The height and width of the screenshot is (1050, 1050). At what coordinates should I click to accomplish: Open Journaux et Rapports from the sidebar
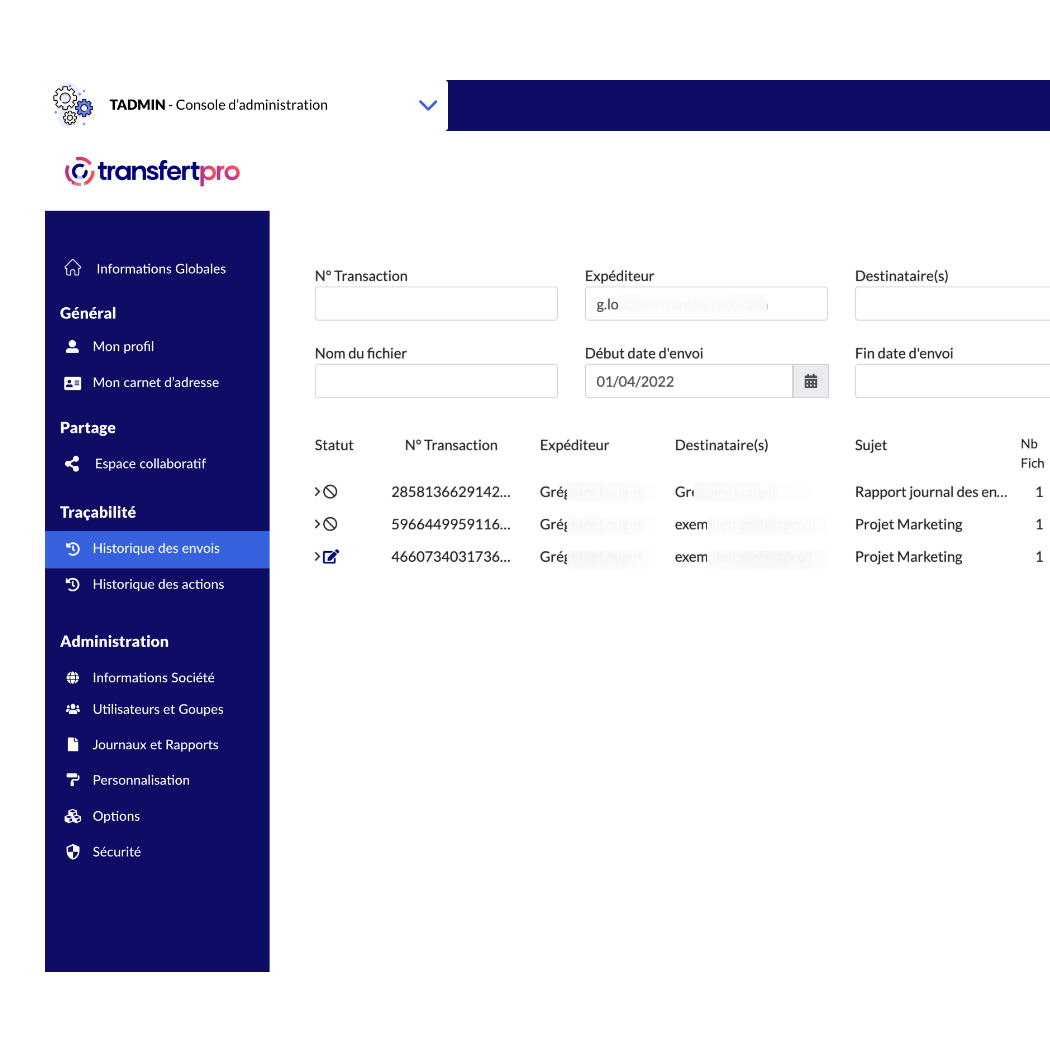click(x=155, y=744)
